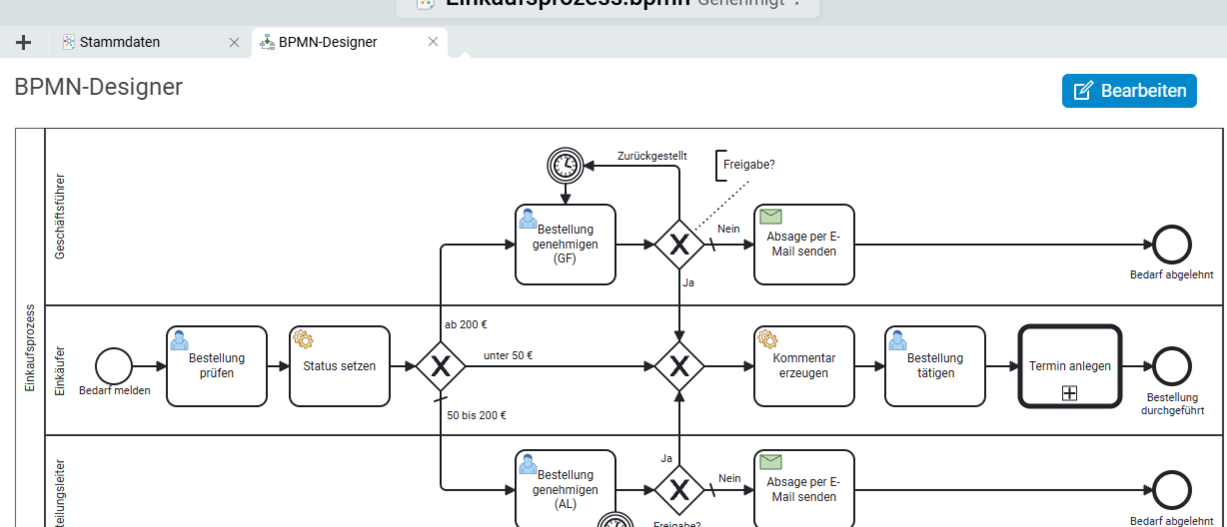Viewport: 1227px width, 527px height.
Task: Select the Geschäftsführer lane label
Action: pos(59,217)
